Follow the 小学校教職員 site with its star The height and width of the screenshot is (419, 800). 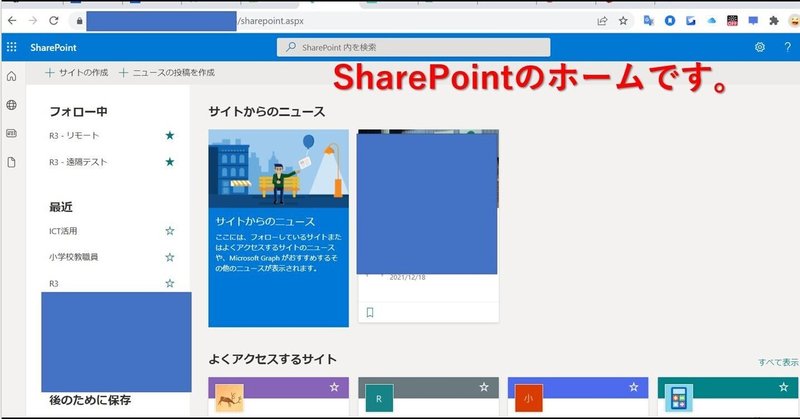[x=170, y=257]
